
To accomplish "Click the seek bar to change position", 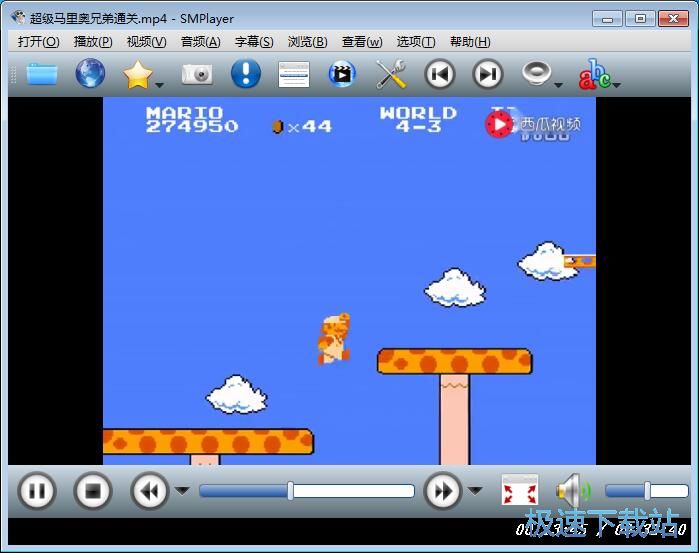I will click(307, 491).
